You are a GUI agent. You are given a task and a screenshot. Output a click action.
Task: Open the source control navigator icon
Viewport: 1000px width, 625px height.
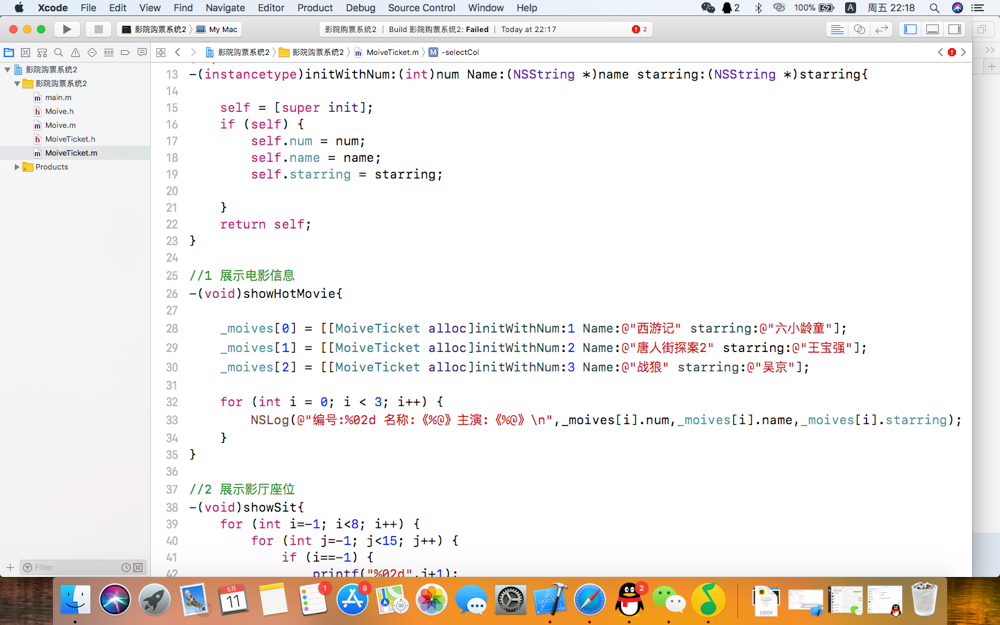[x=26, y=52]
